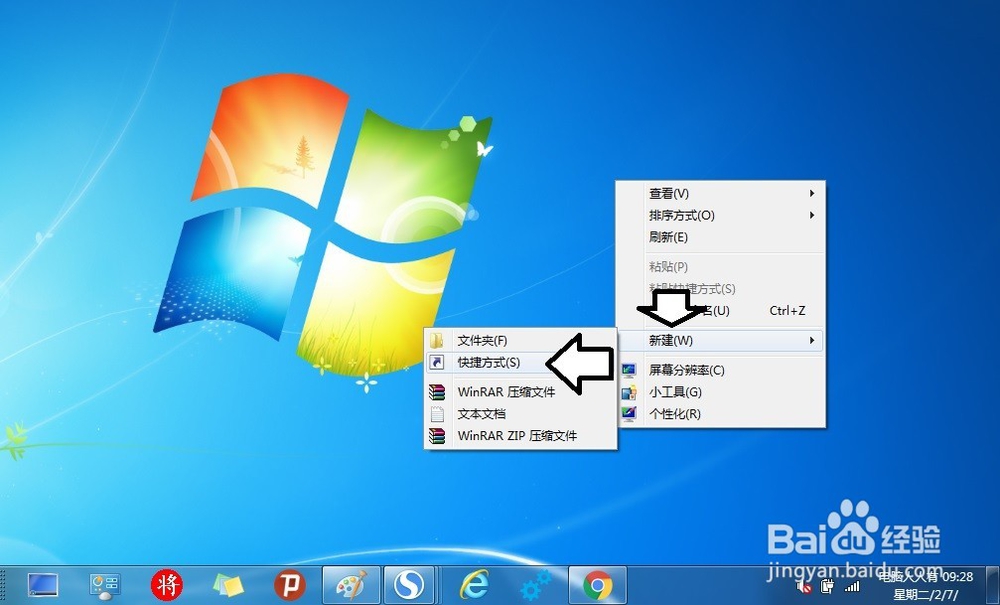Switch to Paint in the taskbar

click(x=351, y=585)
